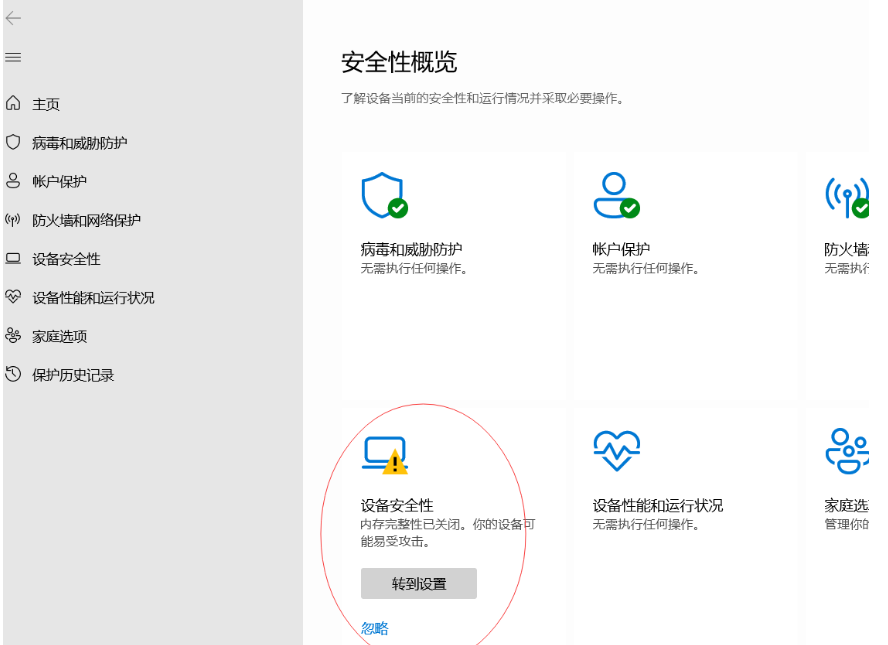Select the 家庭选项 family icon in sidebar
The width and height of the screenshot is (888, 645).
tap(14, 336)
